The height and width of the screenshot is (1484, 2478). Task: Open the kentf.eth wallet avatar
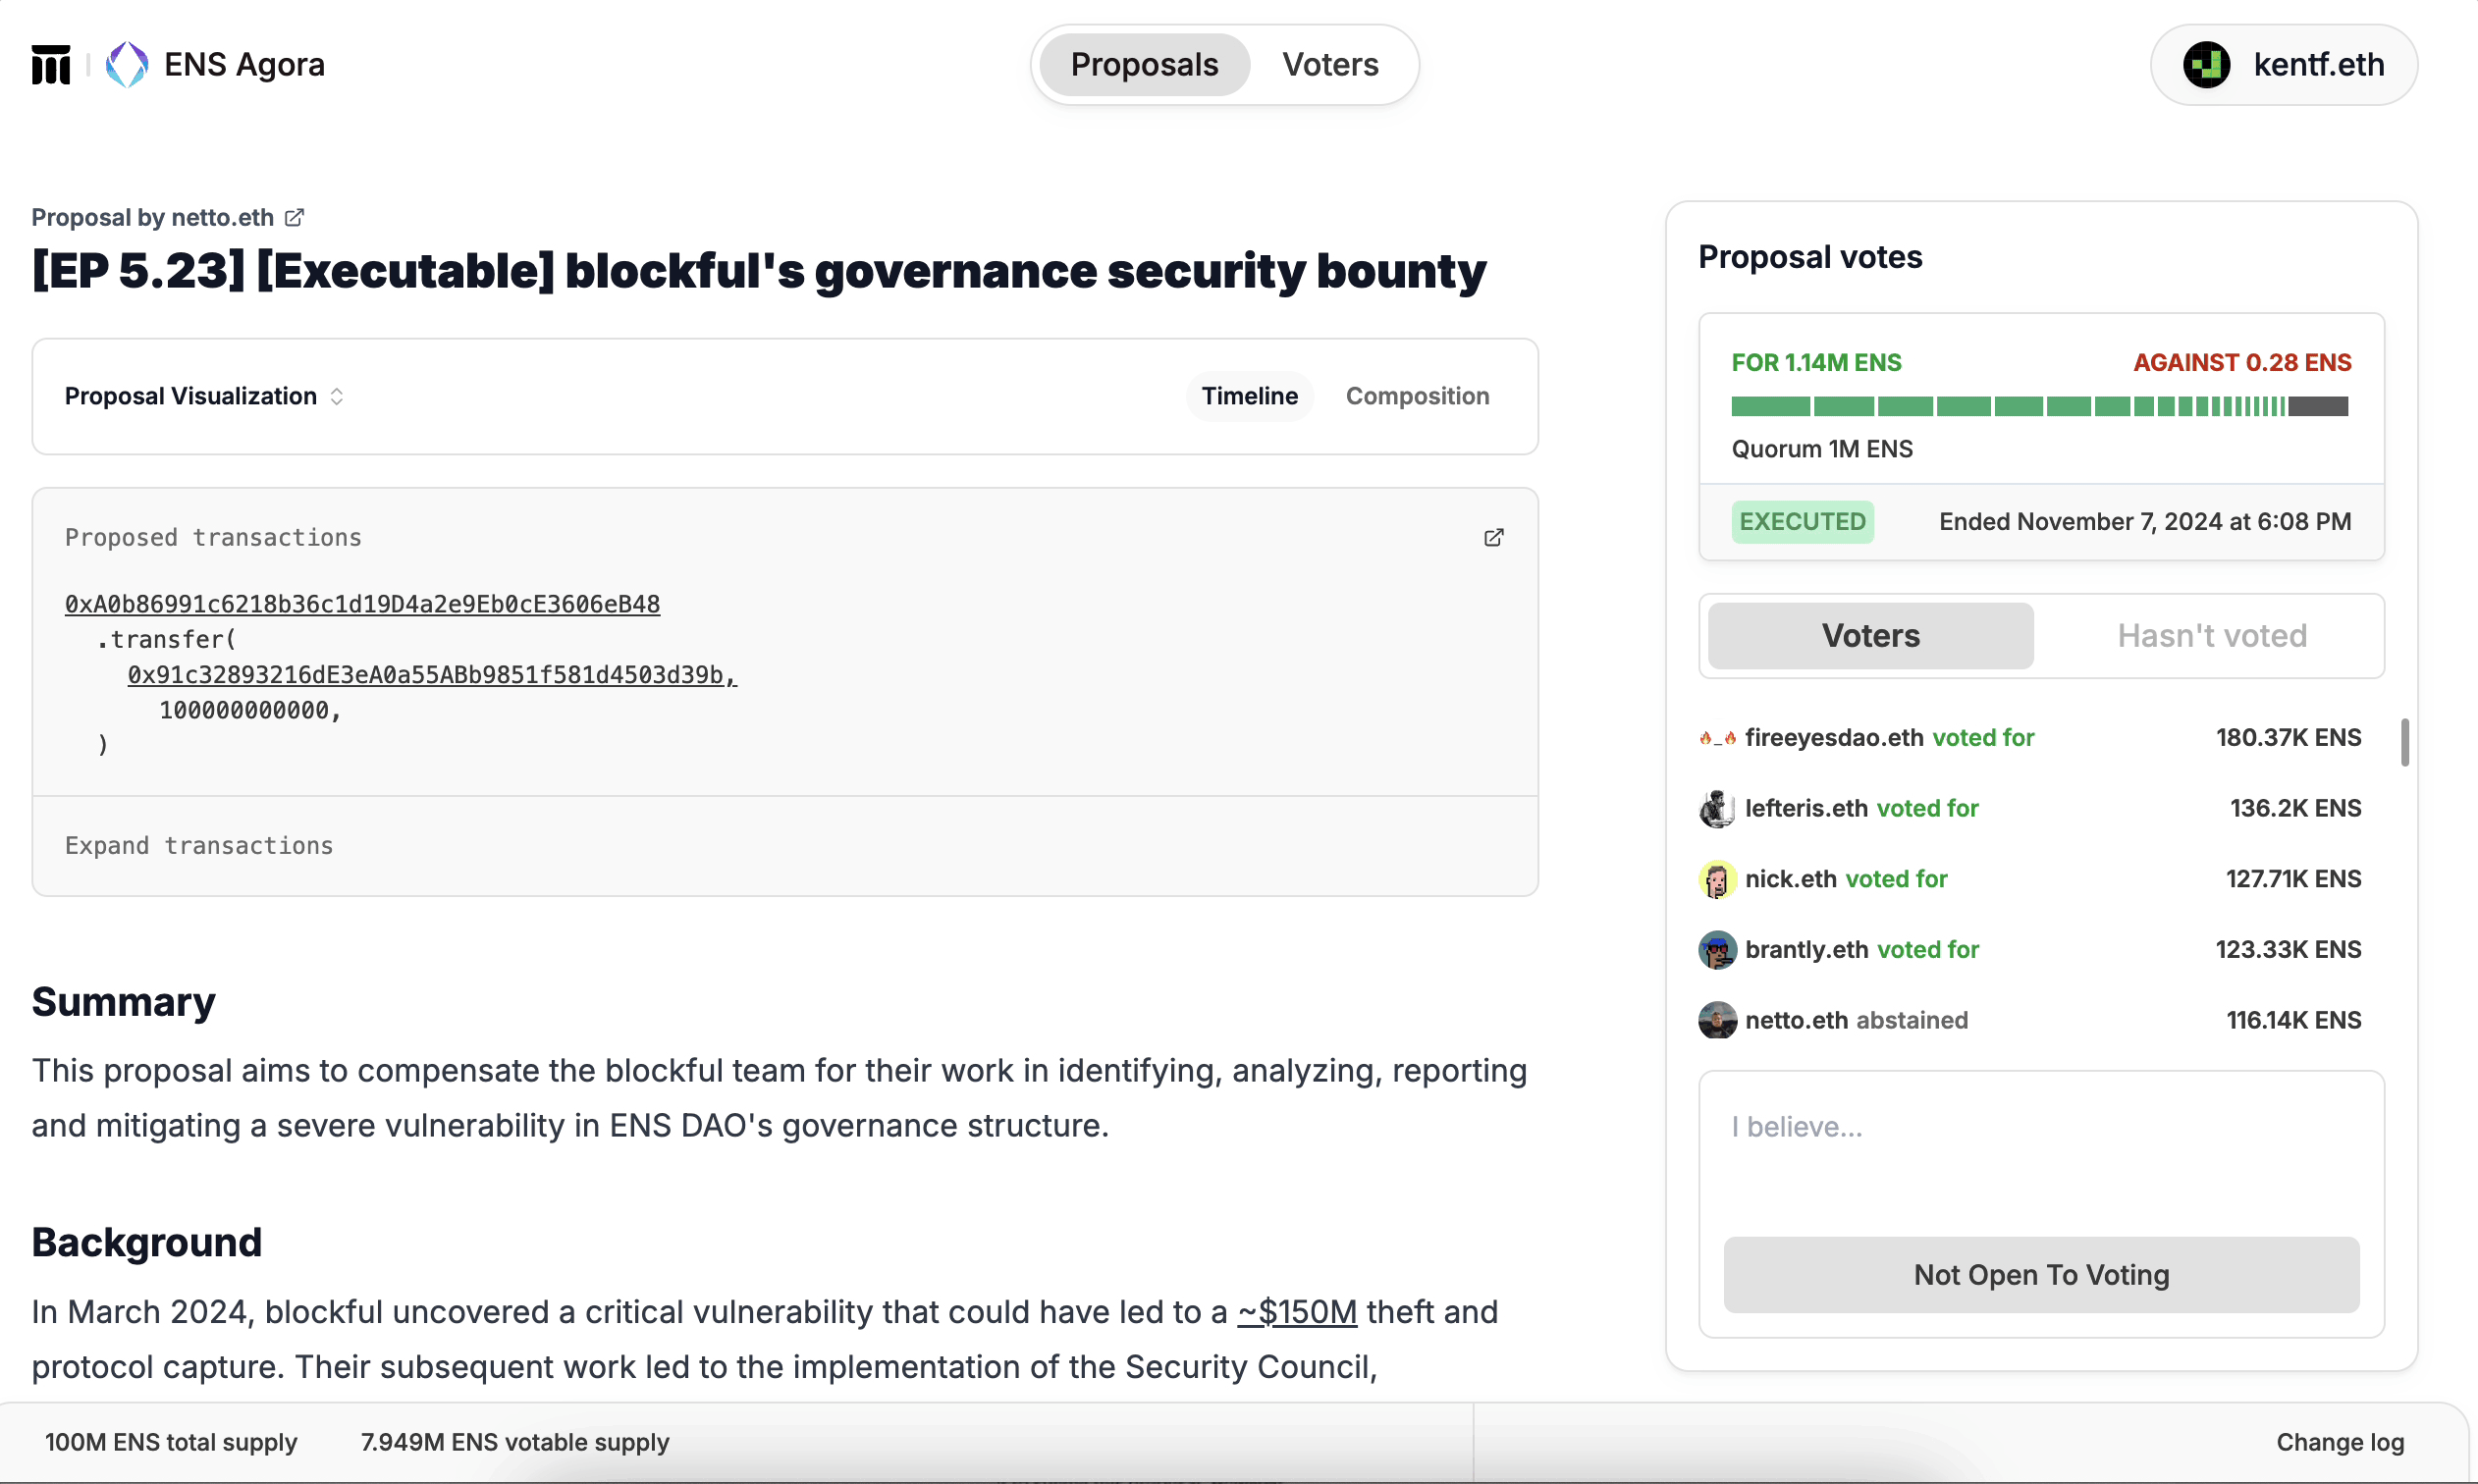[x=2206, y=65]
